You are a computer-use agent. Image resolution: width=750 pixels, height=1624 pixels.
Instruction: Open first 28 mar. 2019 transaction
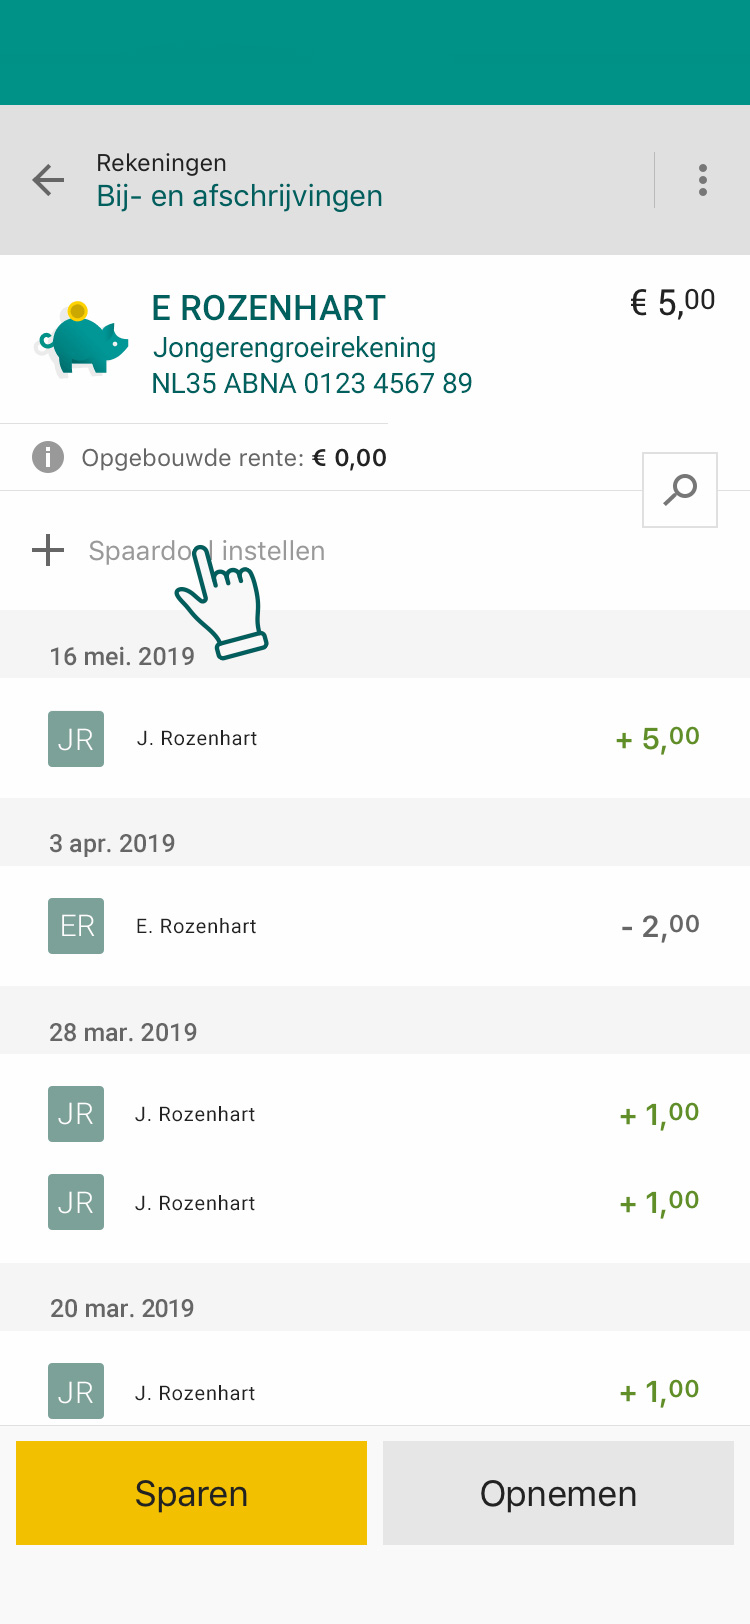click(375, 1114)
